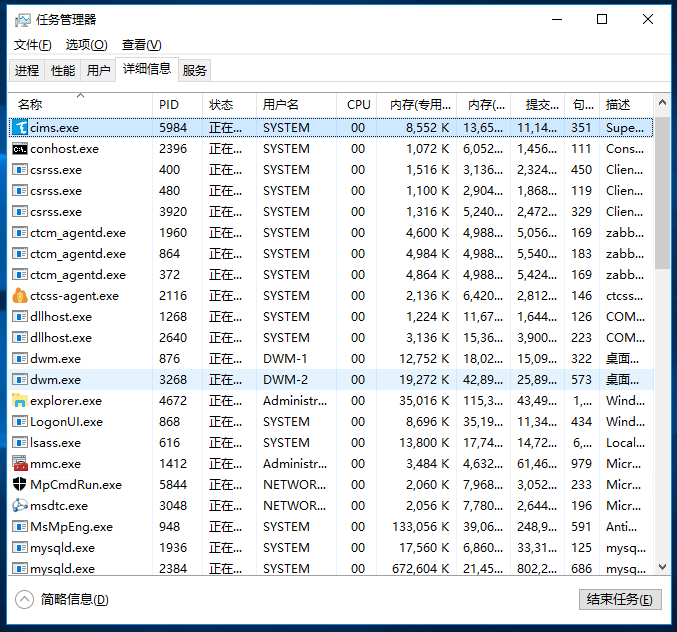Click icon of ctcm_agentd.exe PID 864
Screen dimensions: 677x632
pyautogui.click(x=20, y=253)
